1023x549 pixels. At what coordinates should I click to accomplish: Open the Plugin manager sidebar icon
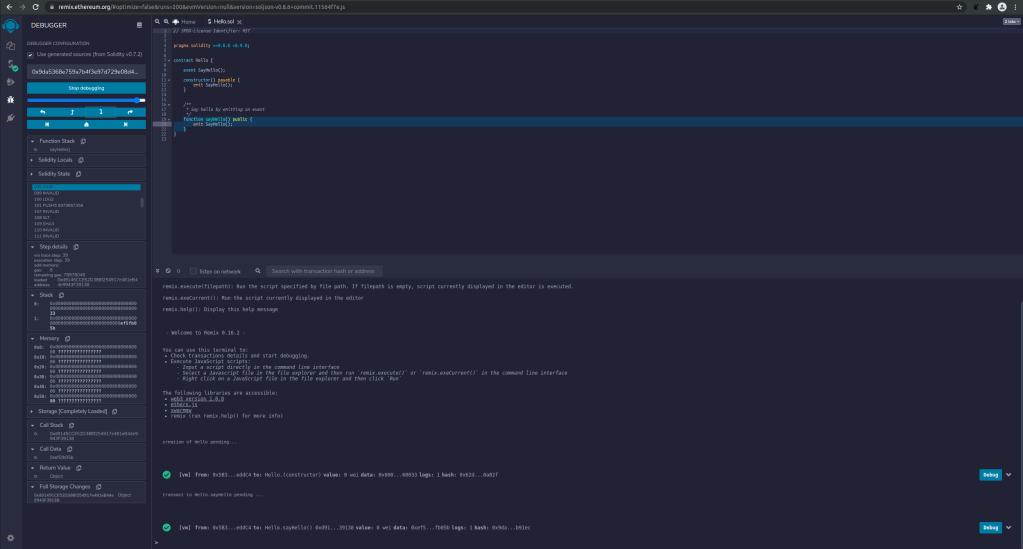pyautogui.click(x=11, y=118)
